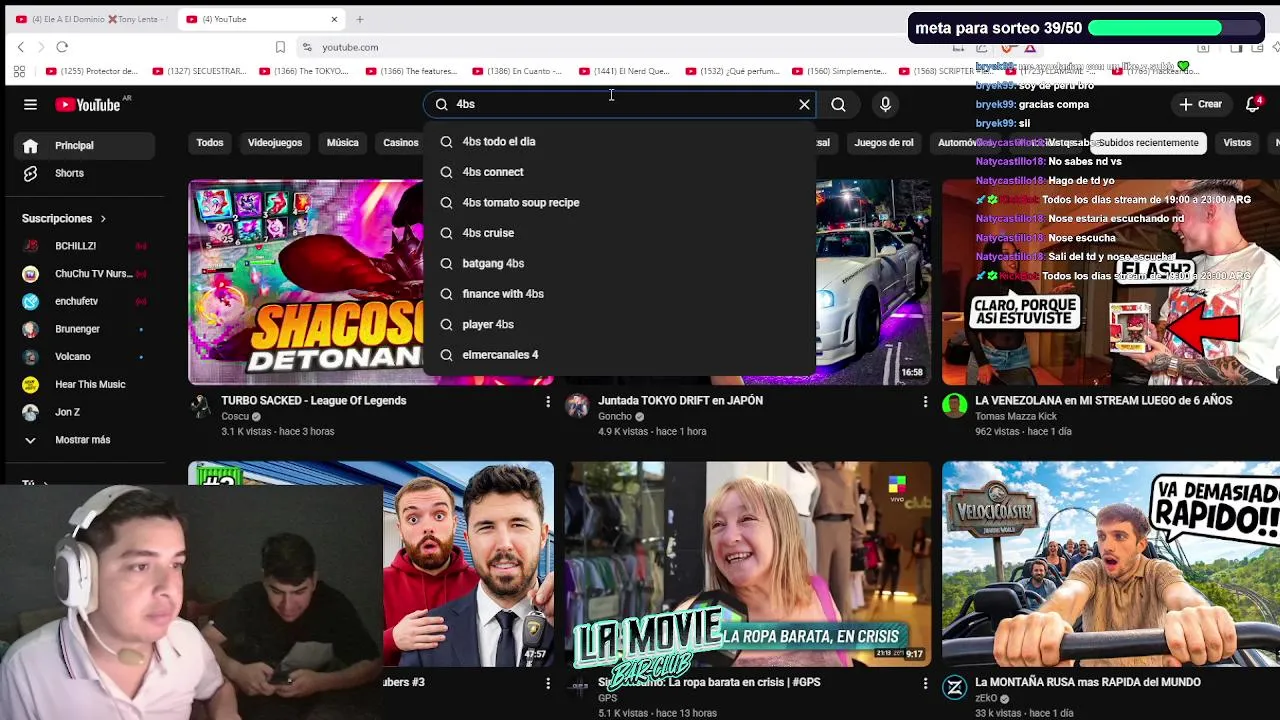The width and height of the screenshot is (1280, 720).
Task: Open the LA MONTAÑA RUSA video thumbnail
Action: (x=1110, y=563)
